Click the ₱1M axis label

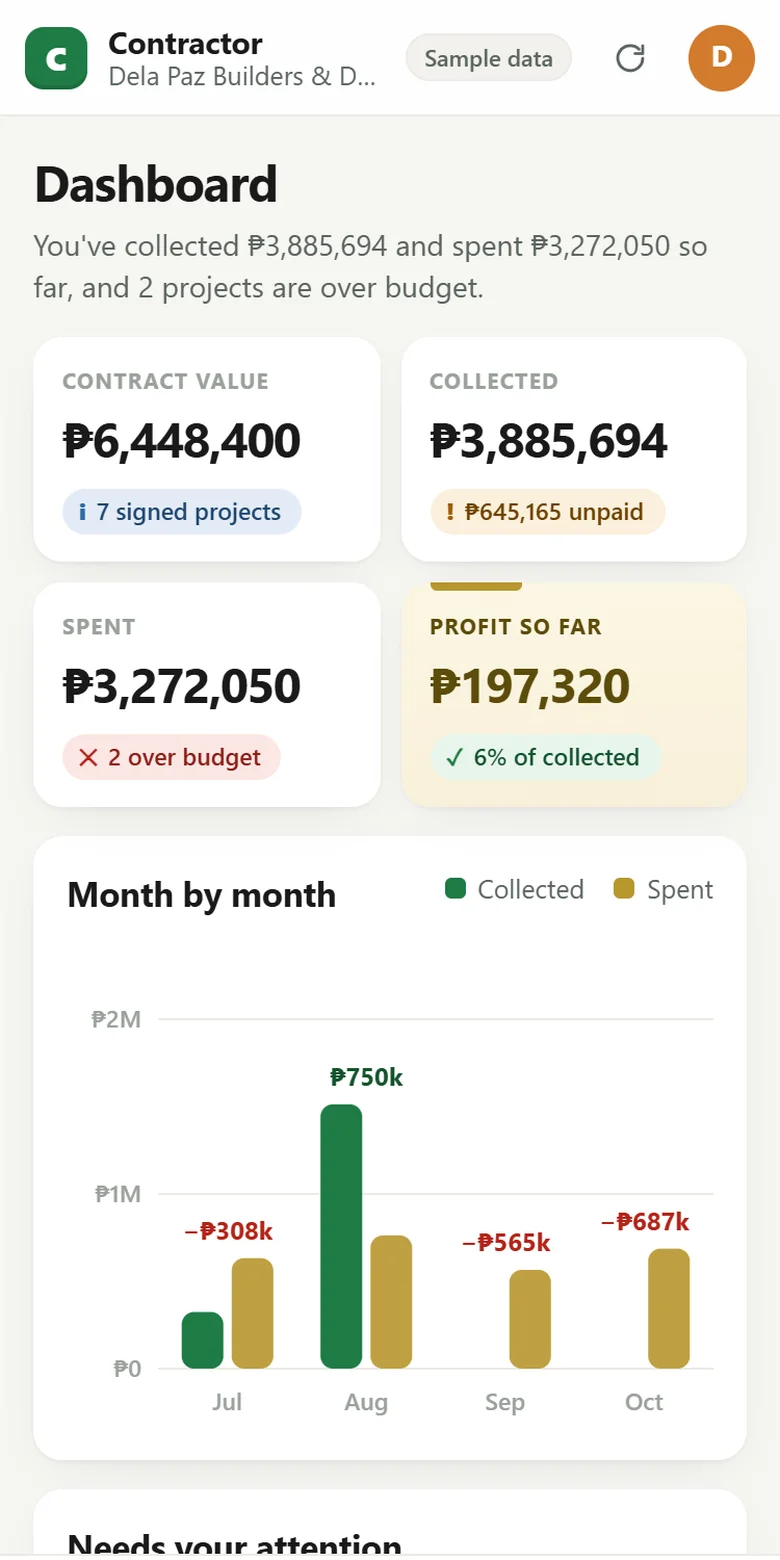pyautogui.click(x=119, y=1193)
